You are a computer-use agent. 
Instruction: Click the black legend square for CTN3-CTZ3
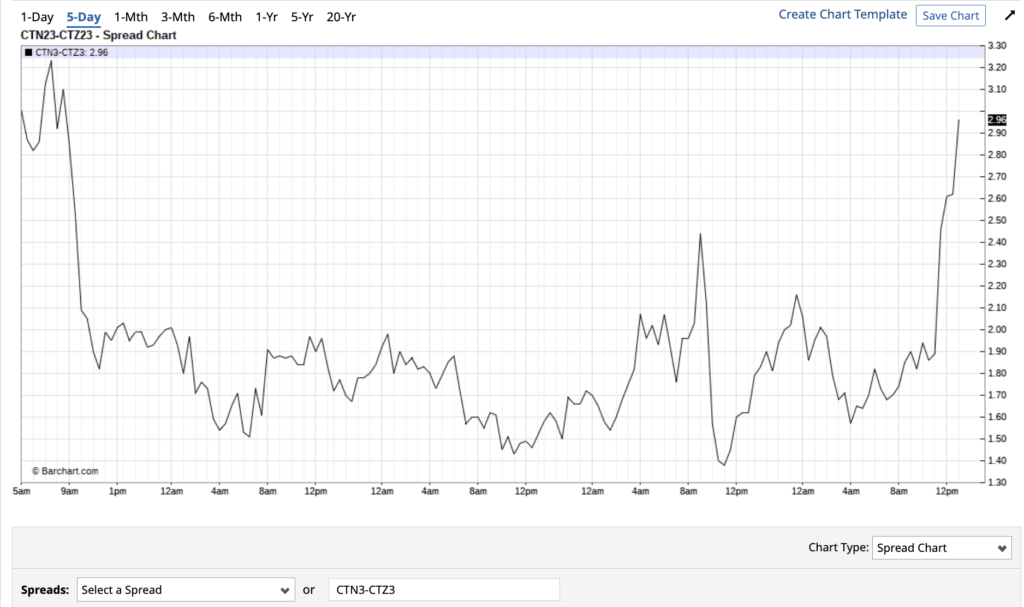click(x=28, y=52)
